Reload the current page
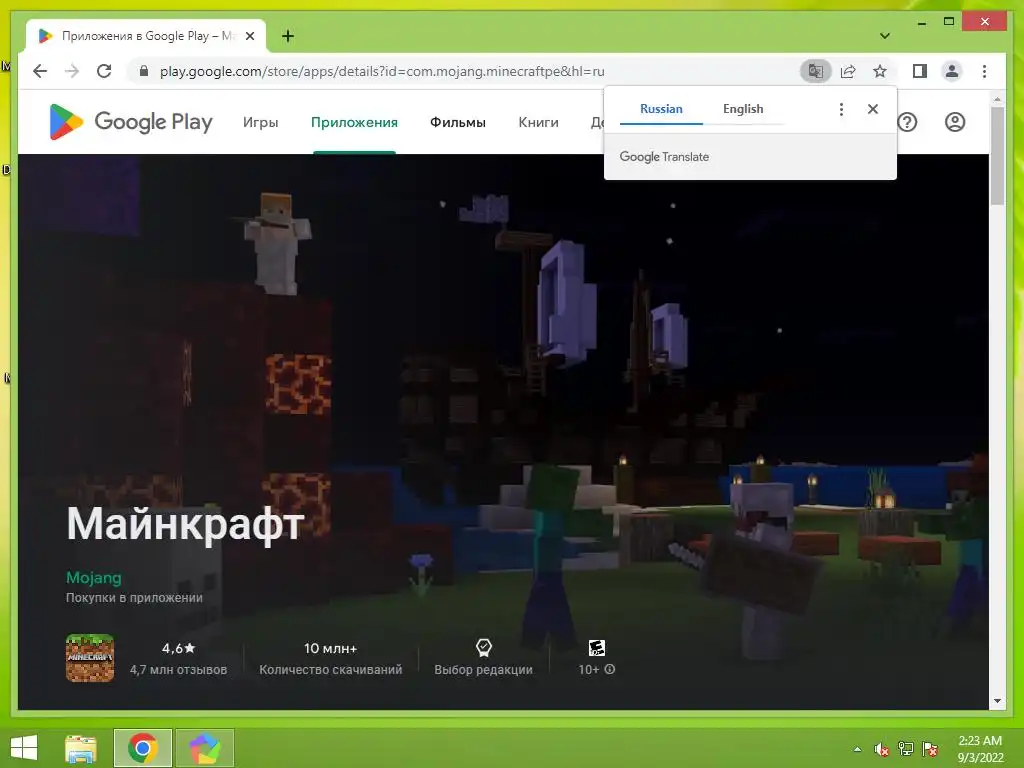The width and height of the screenshot is (1024, 768). [x=104, y=71]
